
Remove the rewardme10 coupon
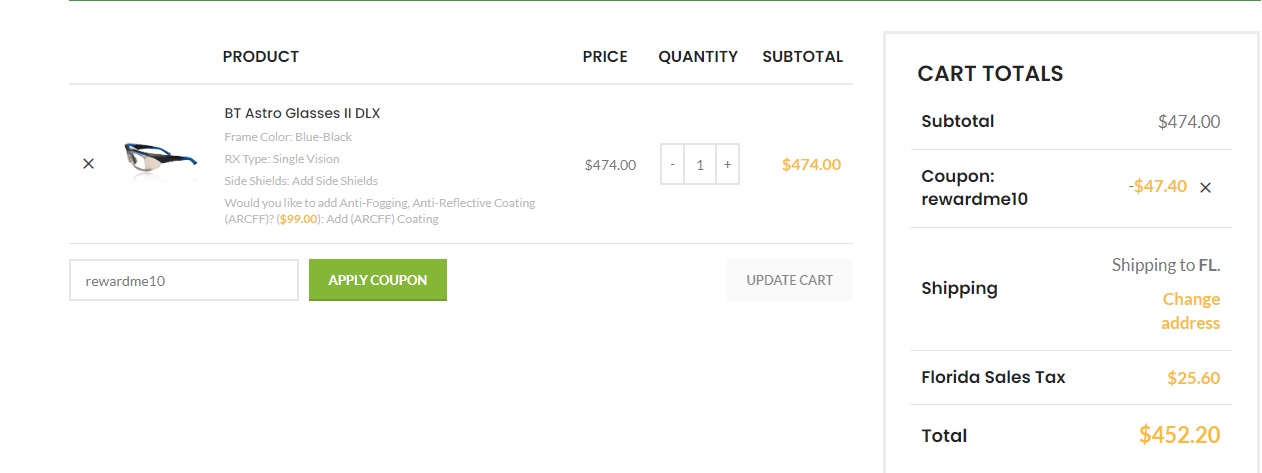(1205, 187)
